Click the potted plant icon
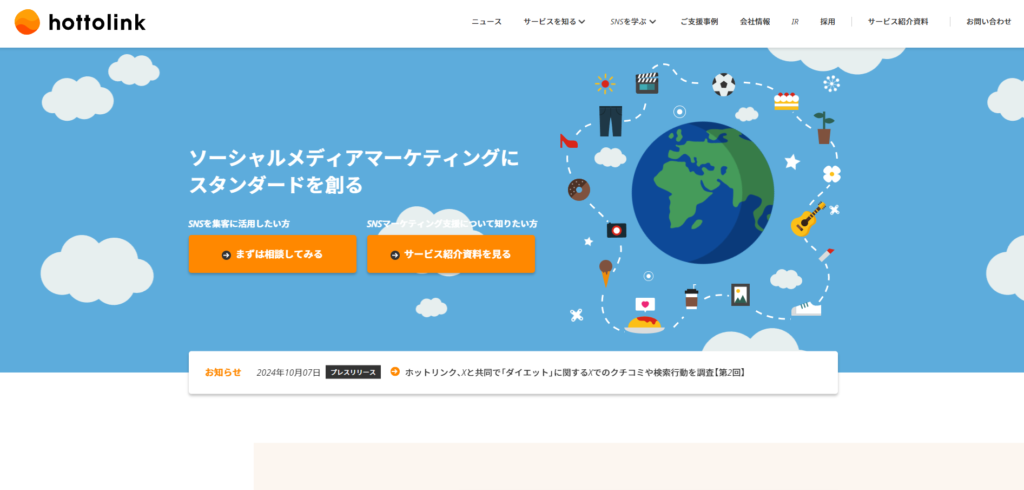 pos(824,128)
